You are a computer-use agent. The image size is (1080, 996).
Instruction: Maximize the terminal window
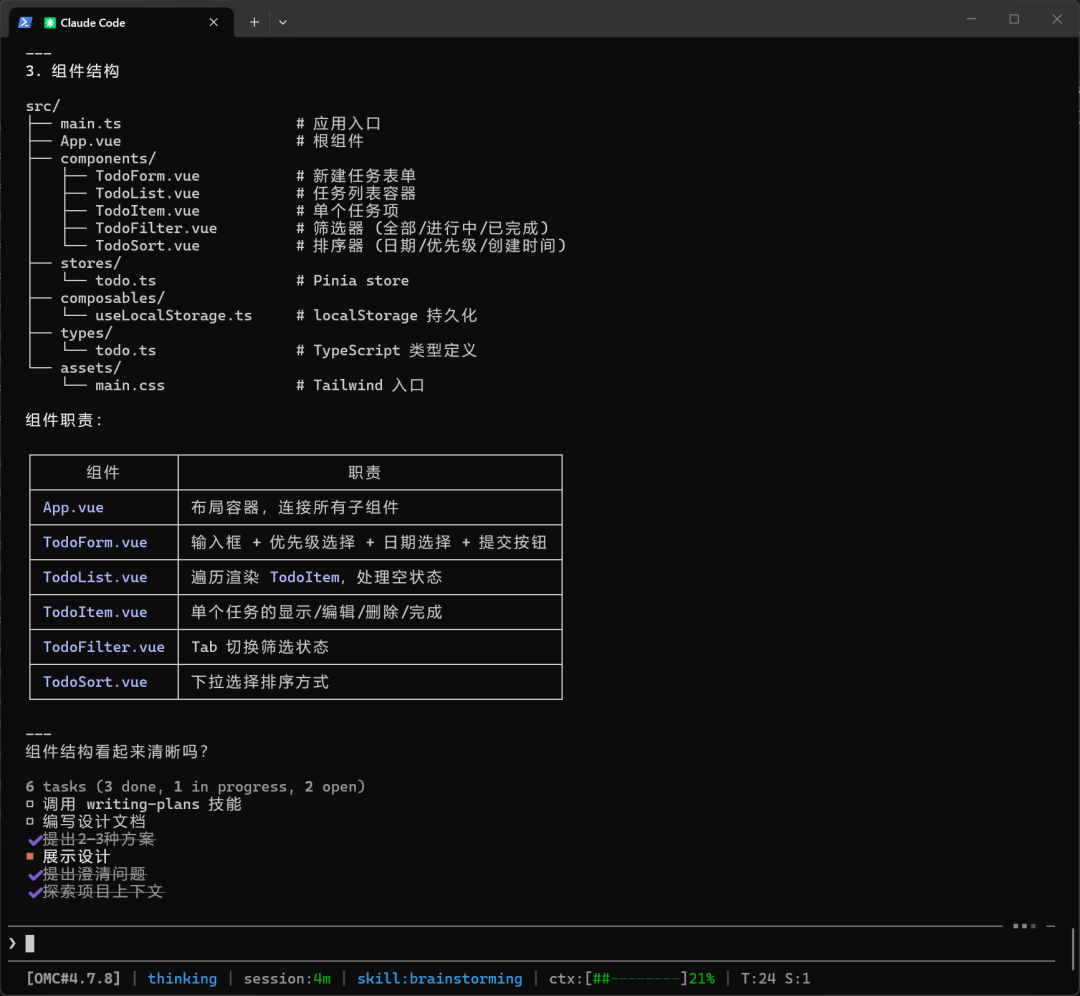tap(1014, 19)
